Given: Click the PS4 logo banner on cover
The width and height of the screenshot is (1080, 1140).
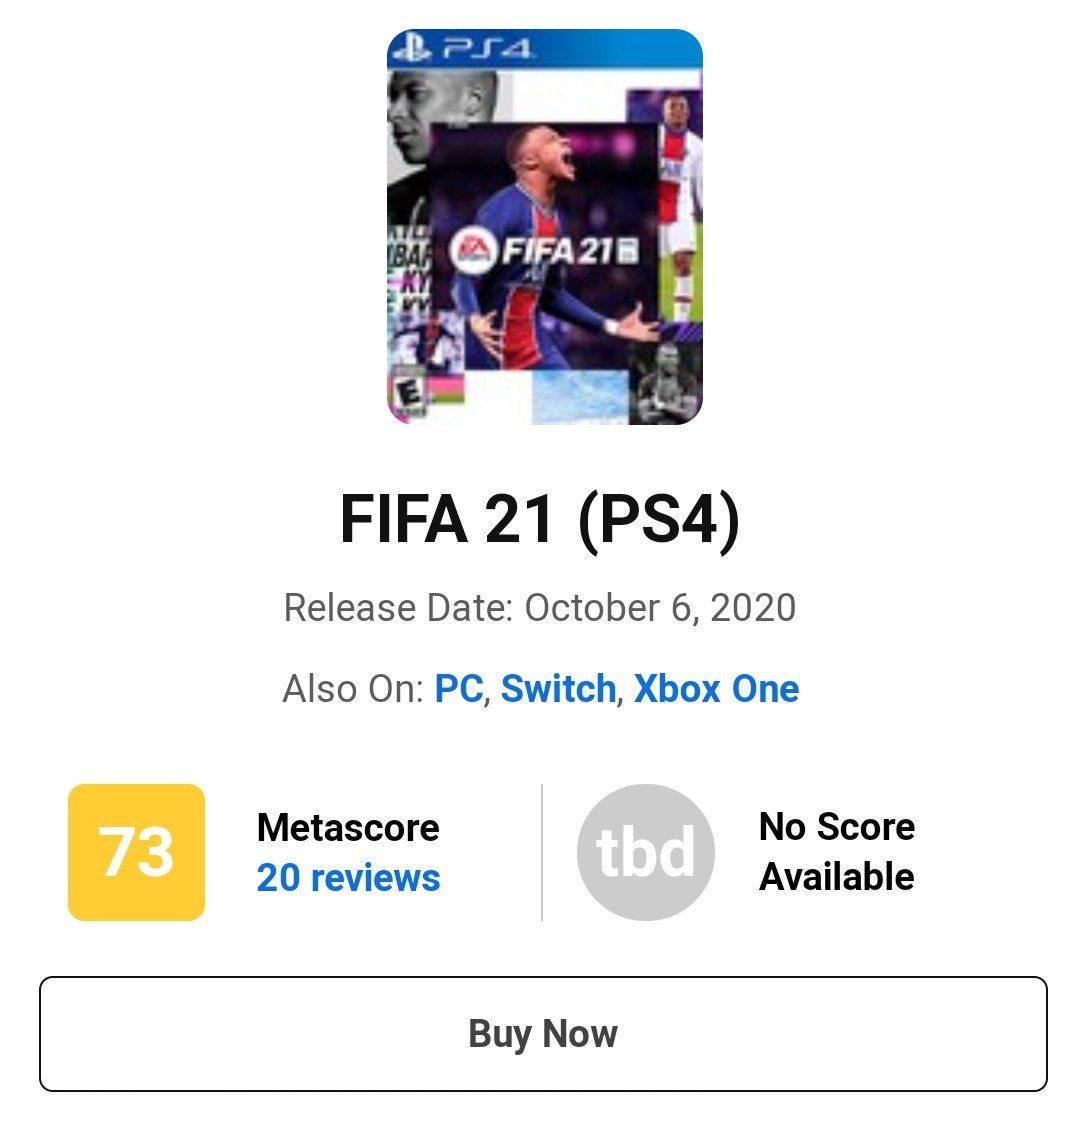Looking at the screenshot, I should 545,49.
